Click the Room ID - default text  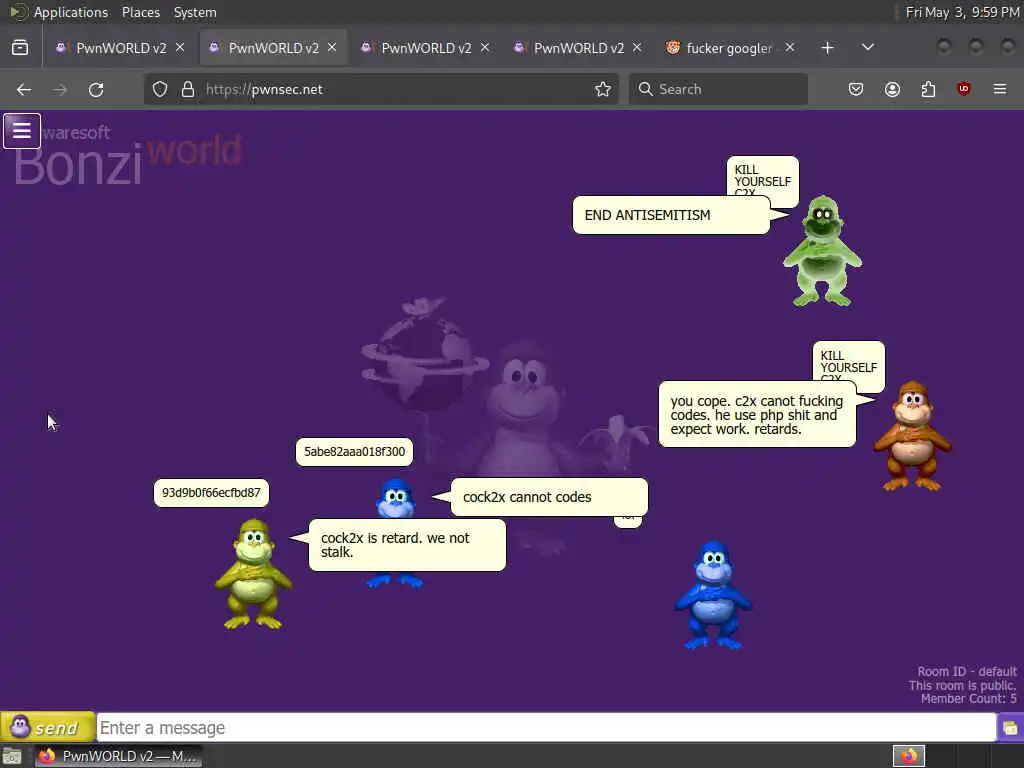[967, 671]
